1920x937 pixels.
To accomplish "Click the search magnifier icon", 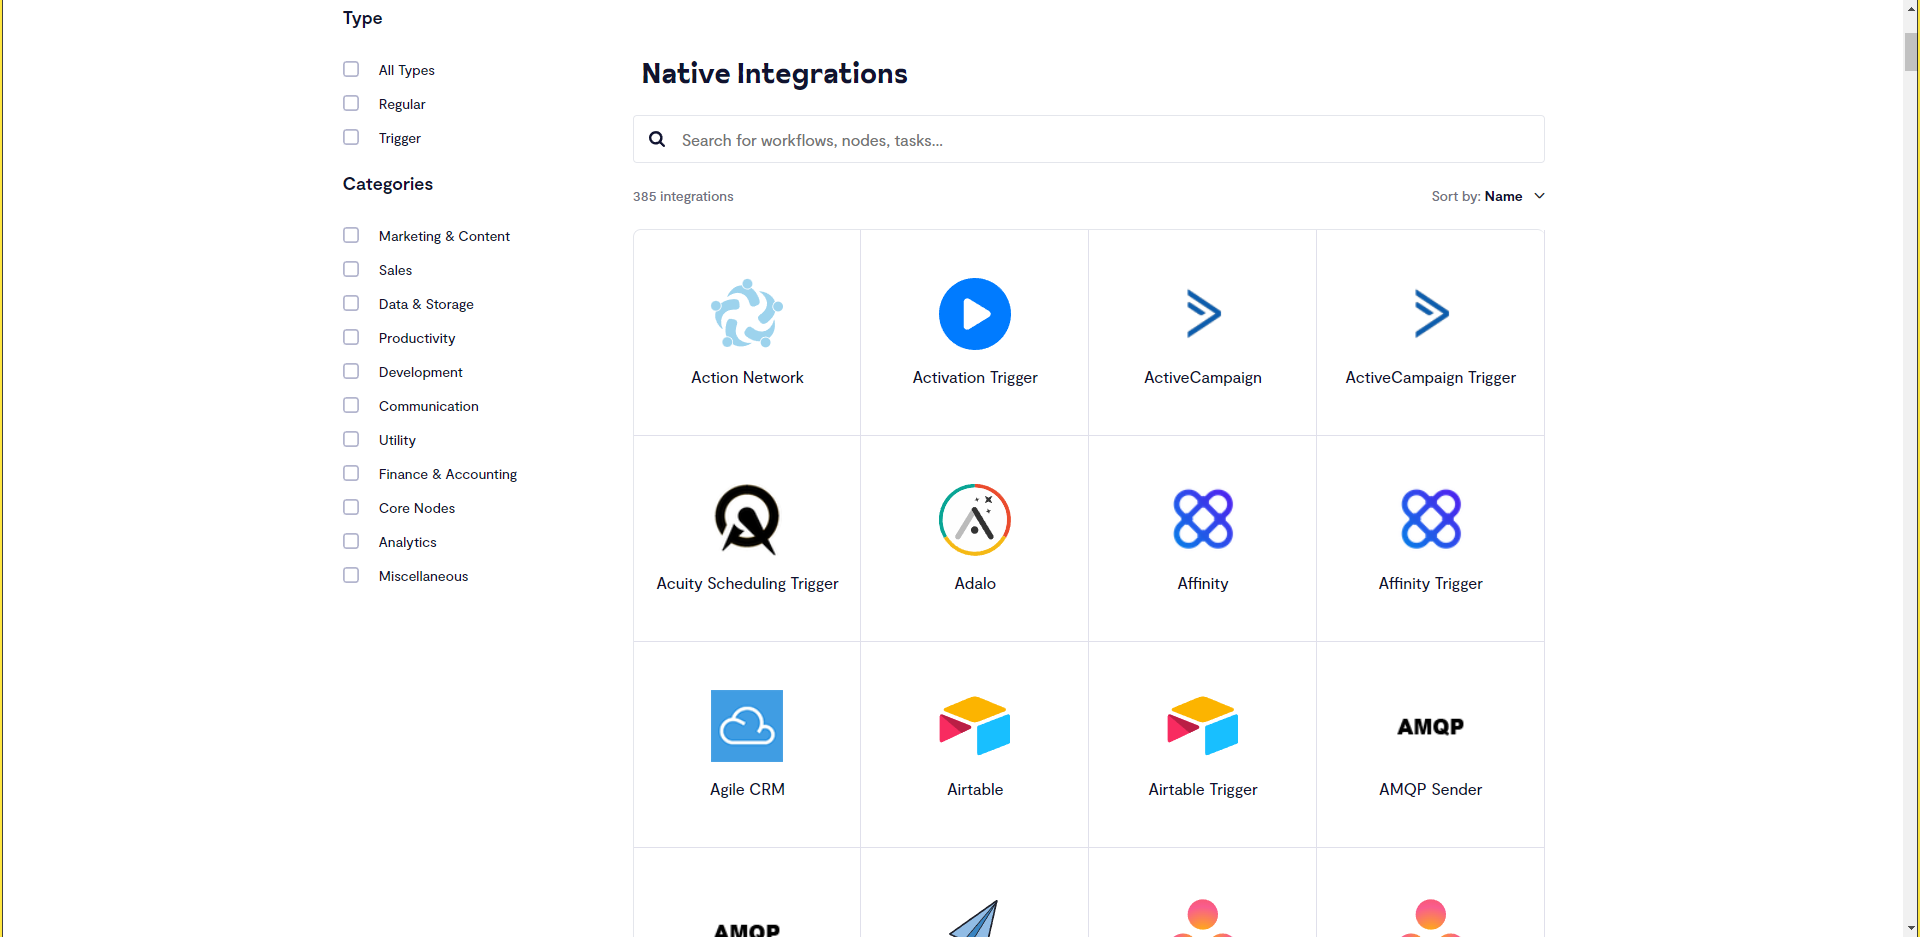I will (x=657, y=139).
